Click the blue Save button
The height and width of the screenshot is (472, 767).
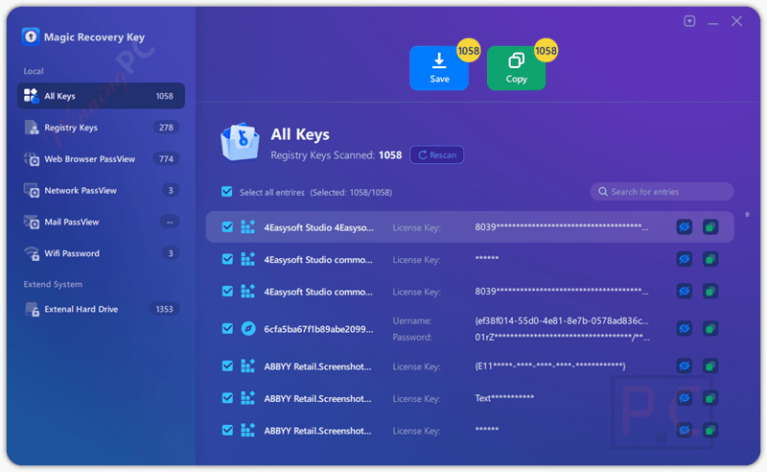tap(439, 68)
